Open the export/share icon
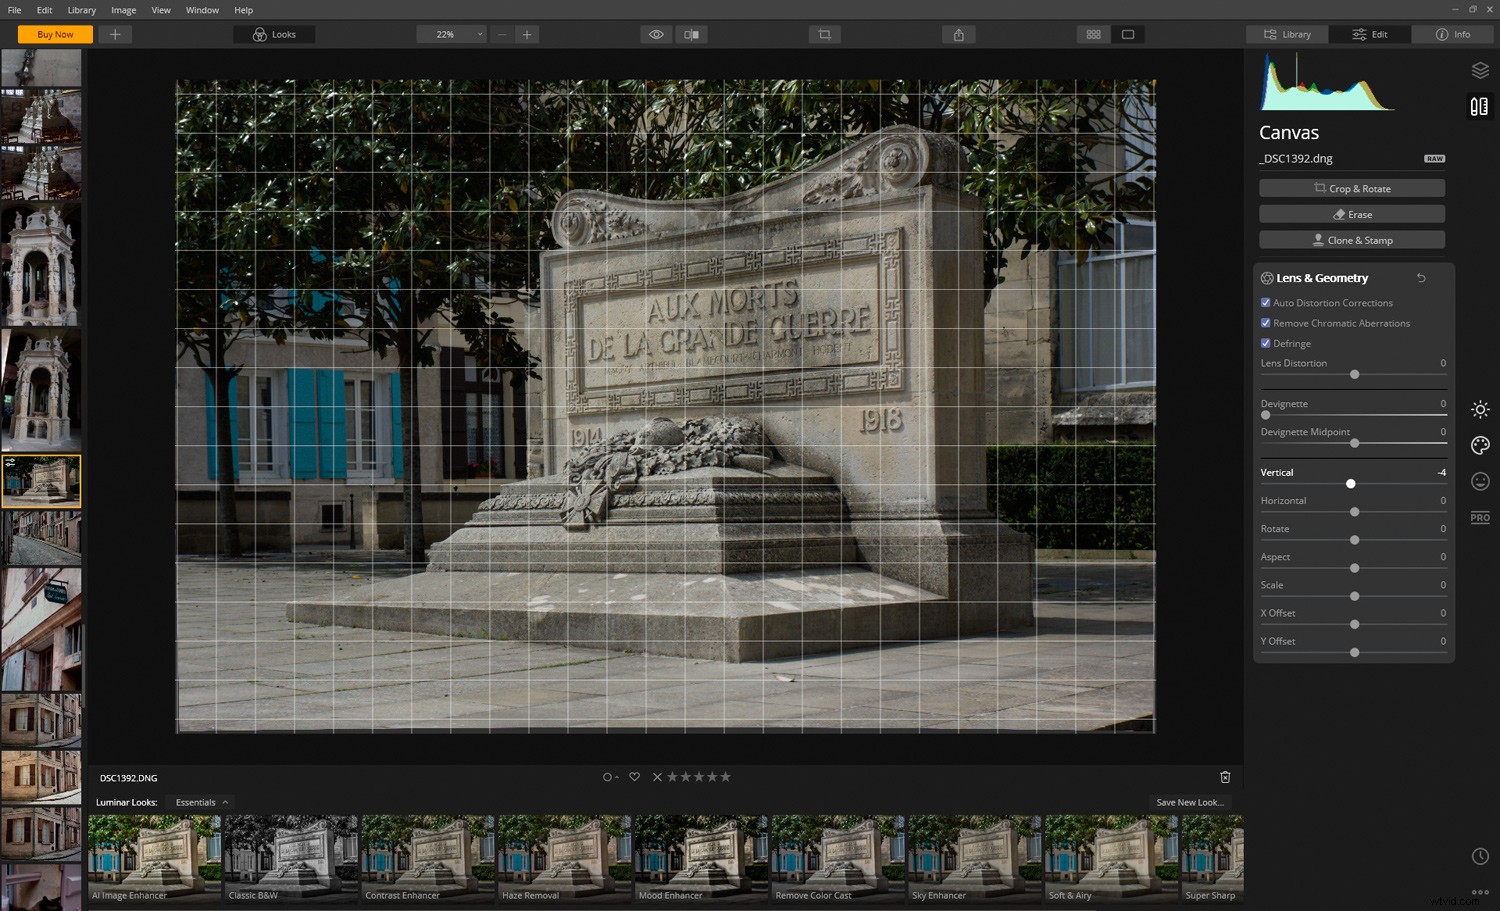Viewport: 1500px width, 911px height. point(958,34)
